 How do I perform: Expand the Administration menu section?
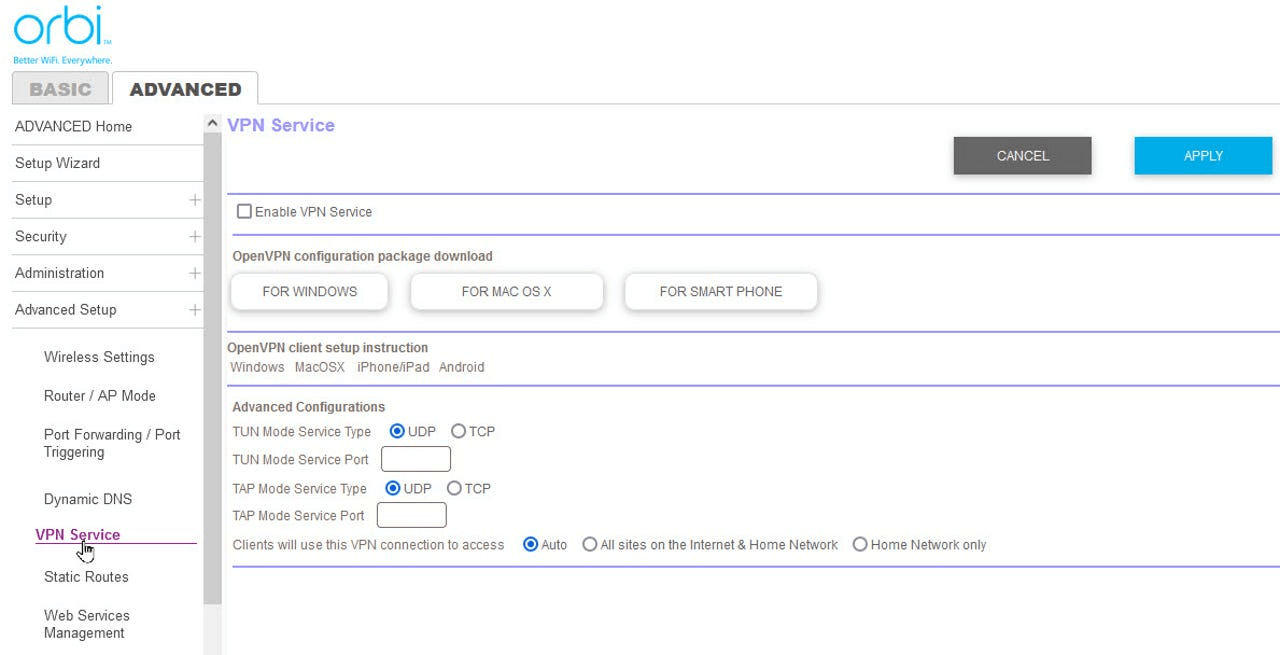[x=194, y=273]
